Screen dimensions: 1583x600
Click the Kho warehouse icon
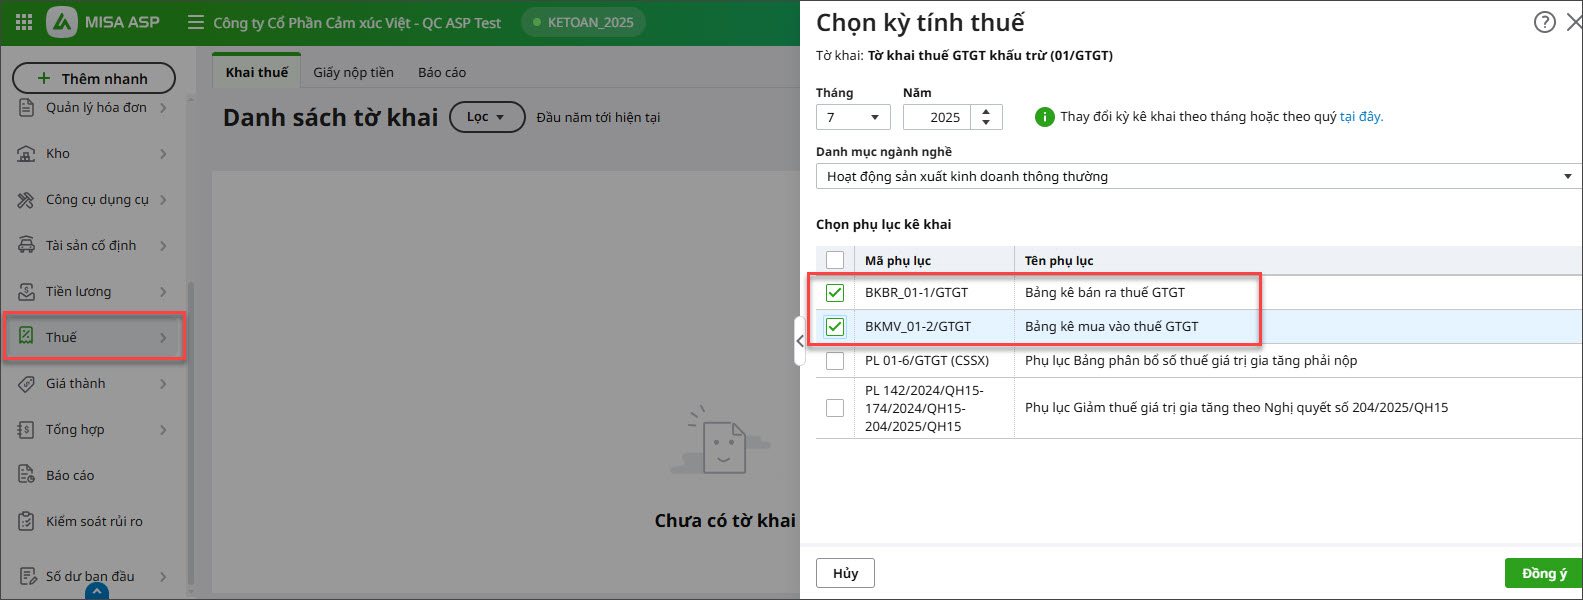pos(26,153)
